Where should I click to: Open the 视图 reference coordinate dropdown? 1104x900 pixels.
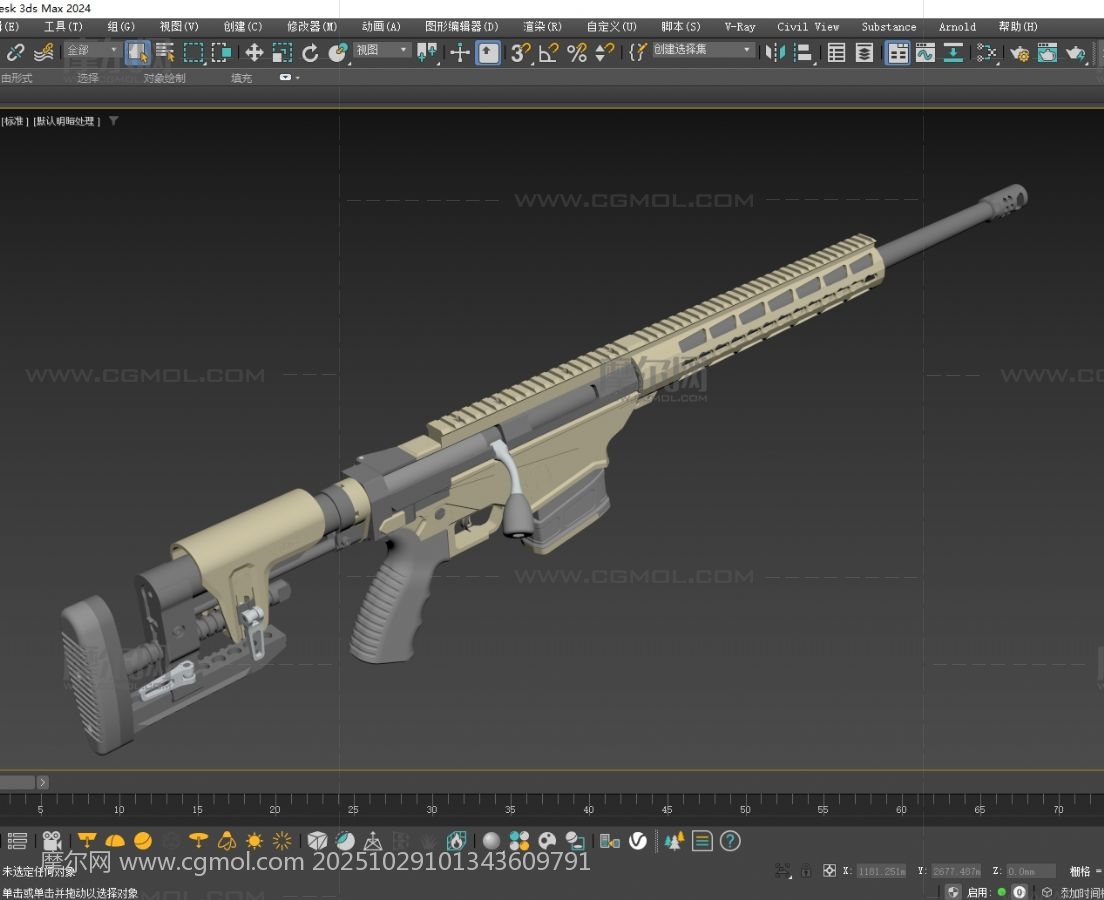coord(383,50)
